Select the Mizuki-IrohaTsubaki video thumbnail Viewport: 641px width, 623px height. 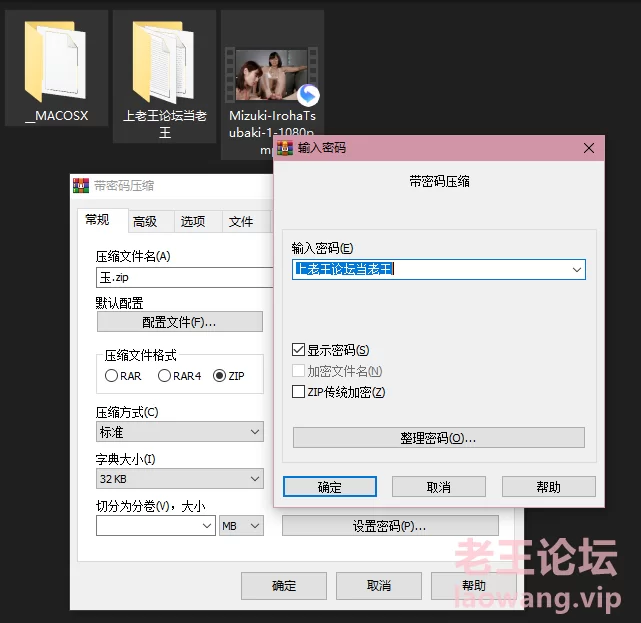tap(271, 75)
